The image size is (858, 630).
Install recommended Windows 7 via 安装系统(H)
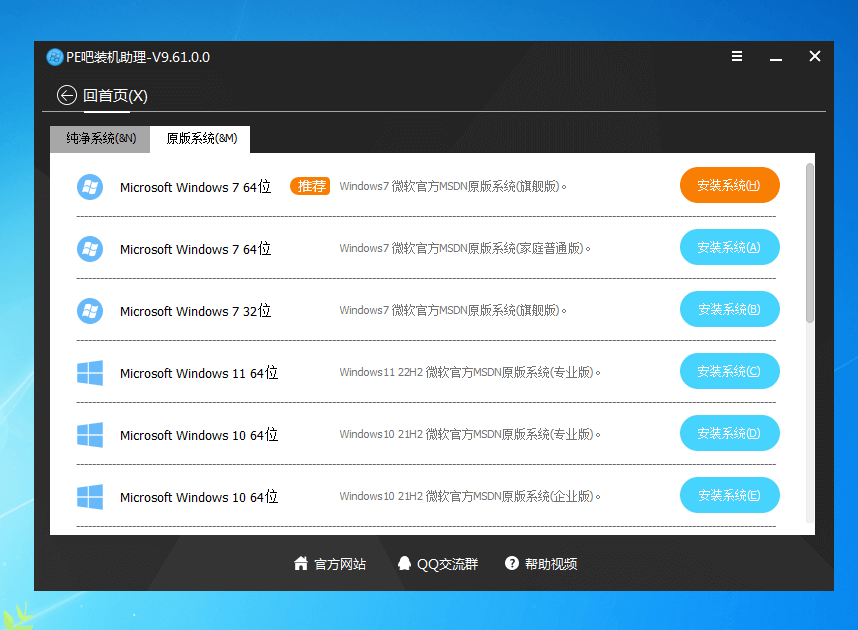pos(729,185)
